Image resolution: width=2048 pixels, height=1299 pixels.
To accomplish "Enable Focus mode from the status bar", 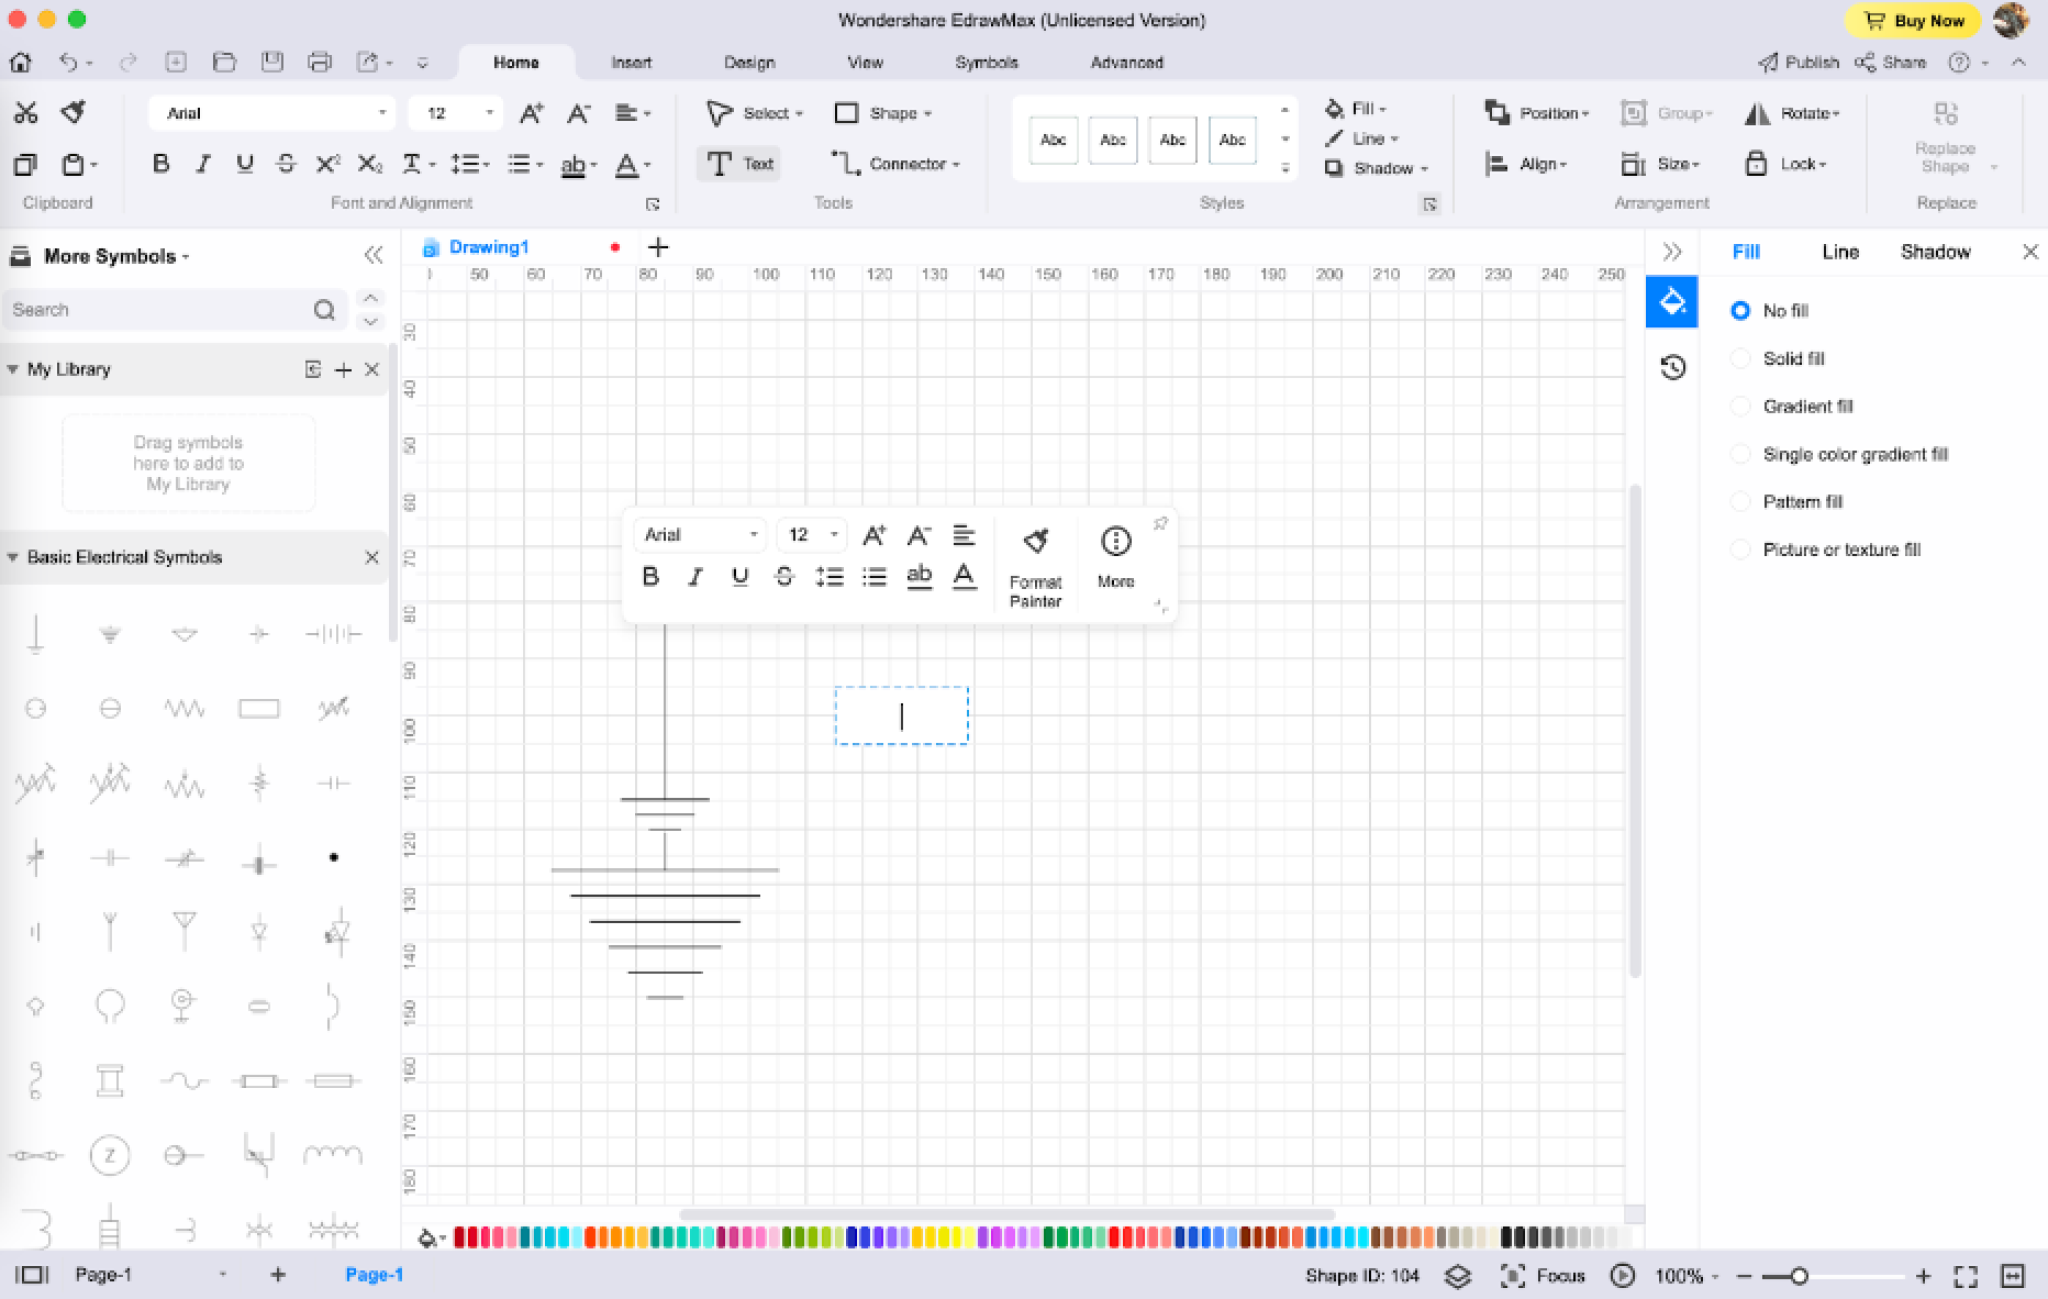I will 1545,1275.
